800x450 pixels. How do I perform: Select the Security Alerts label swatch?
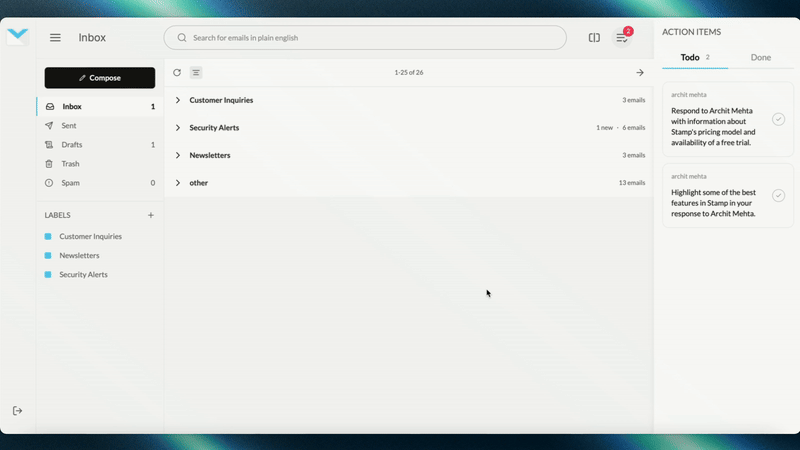click(48, 274)
